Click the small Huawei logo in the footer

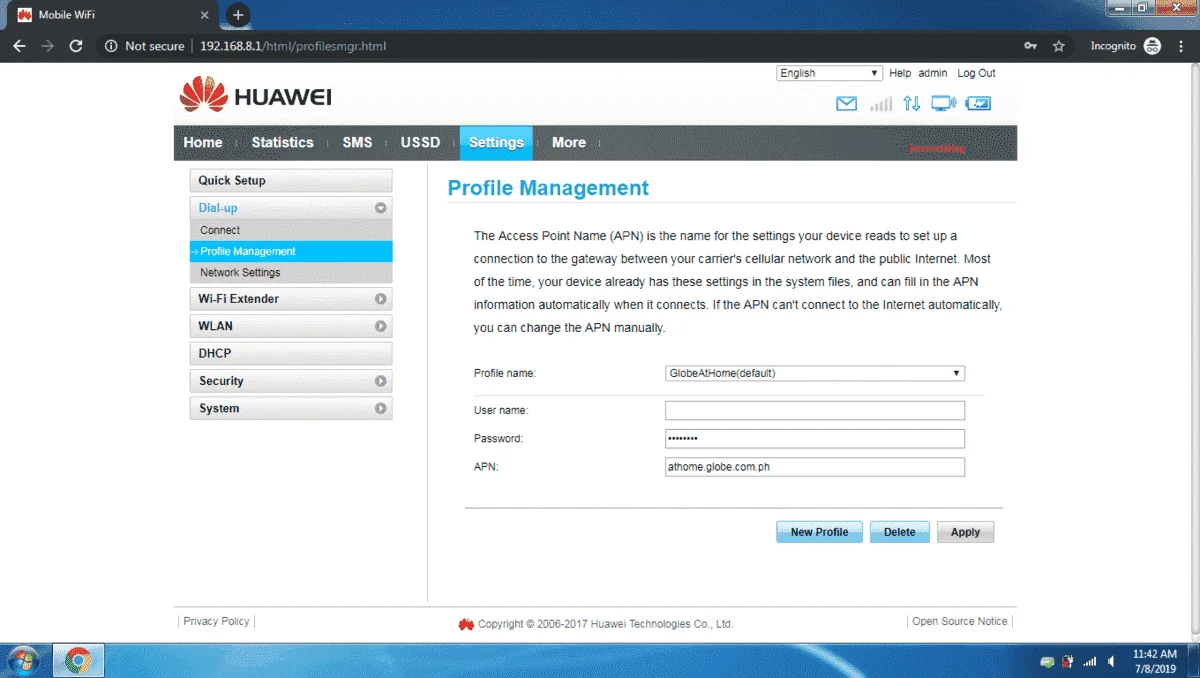point(466,624)
